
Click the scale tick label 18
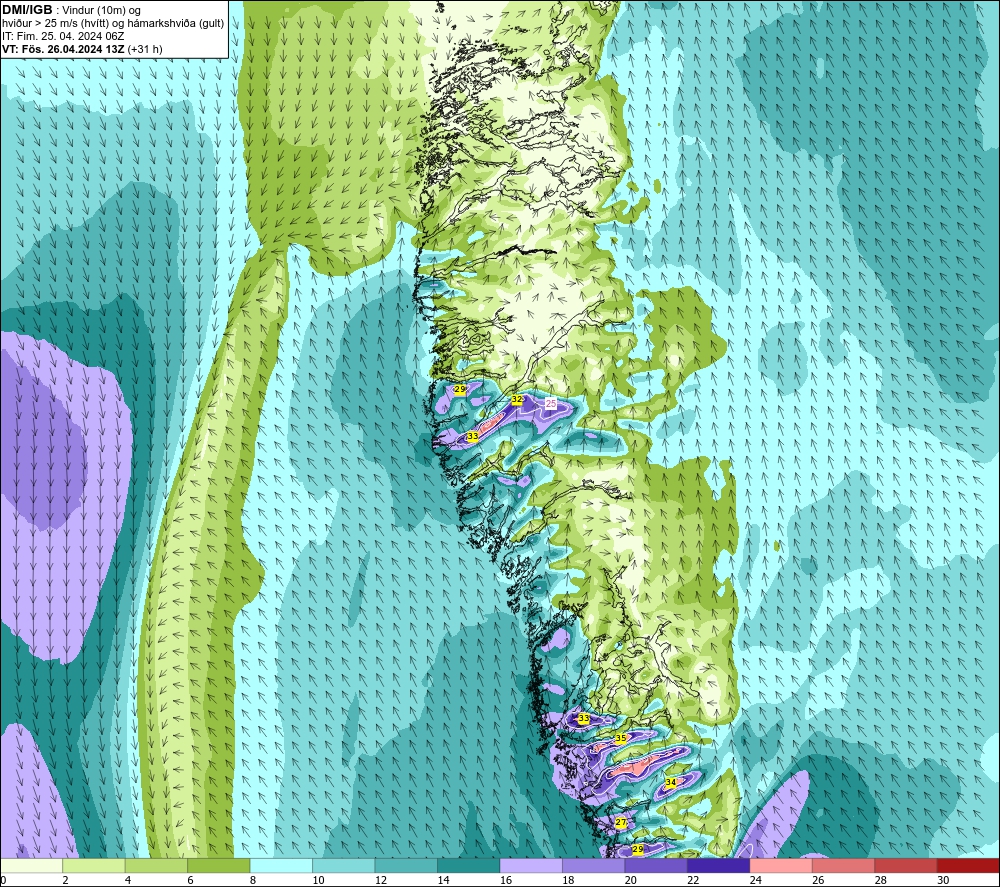pyautogui.click(x=569, y=880)
